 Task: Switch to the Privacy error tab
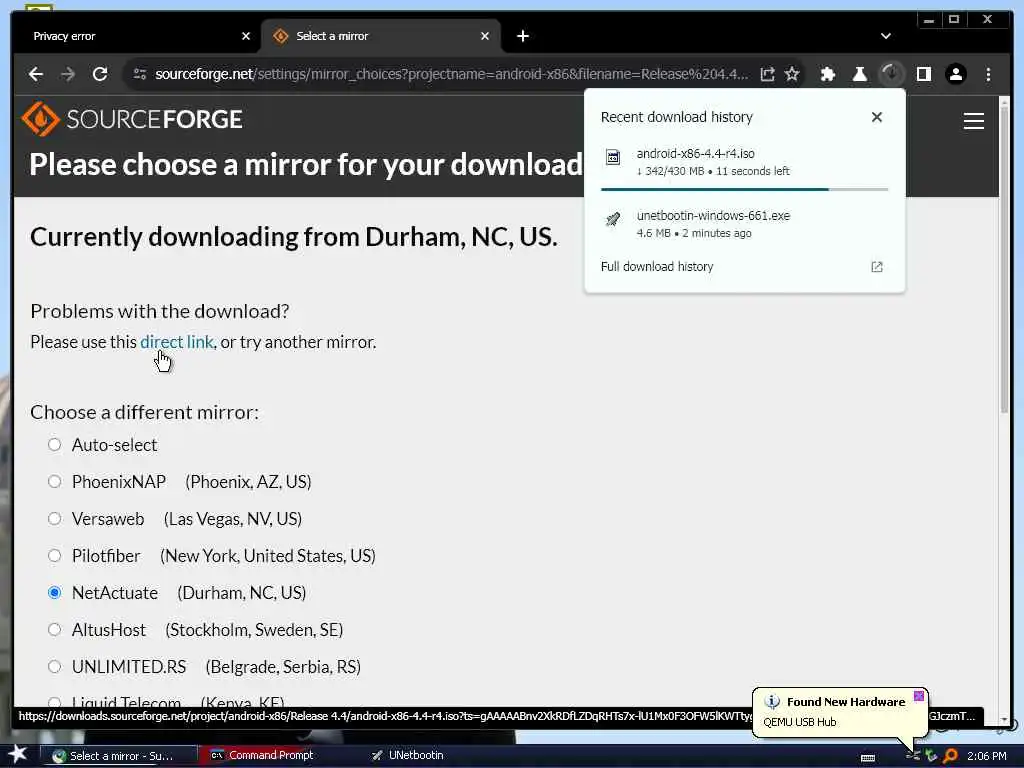tap(135, 37)
